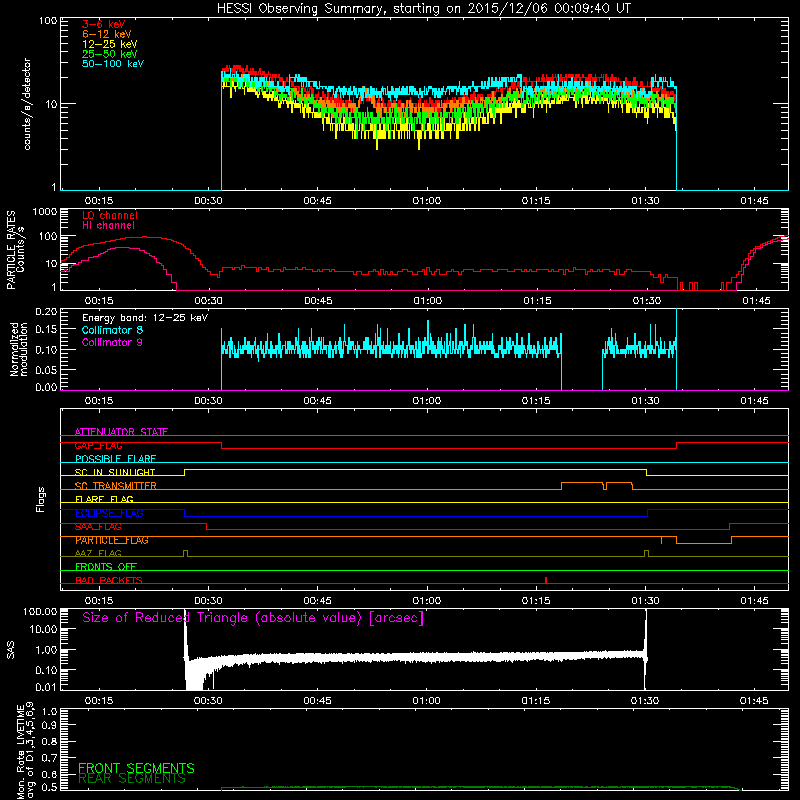Click the SC_TRANSMITTER flag label

tap(116, 486)
